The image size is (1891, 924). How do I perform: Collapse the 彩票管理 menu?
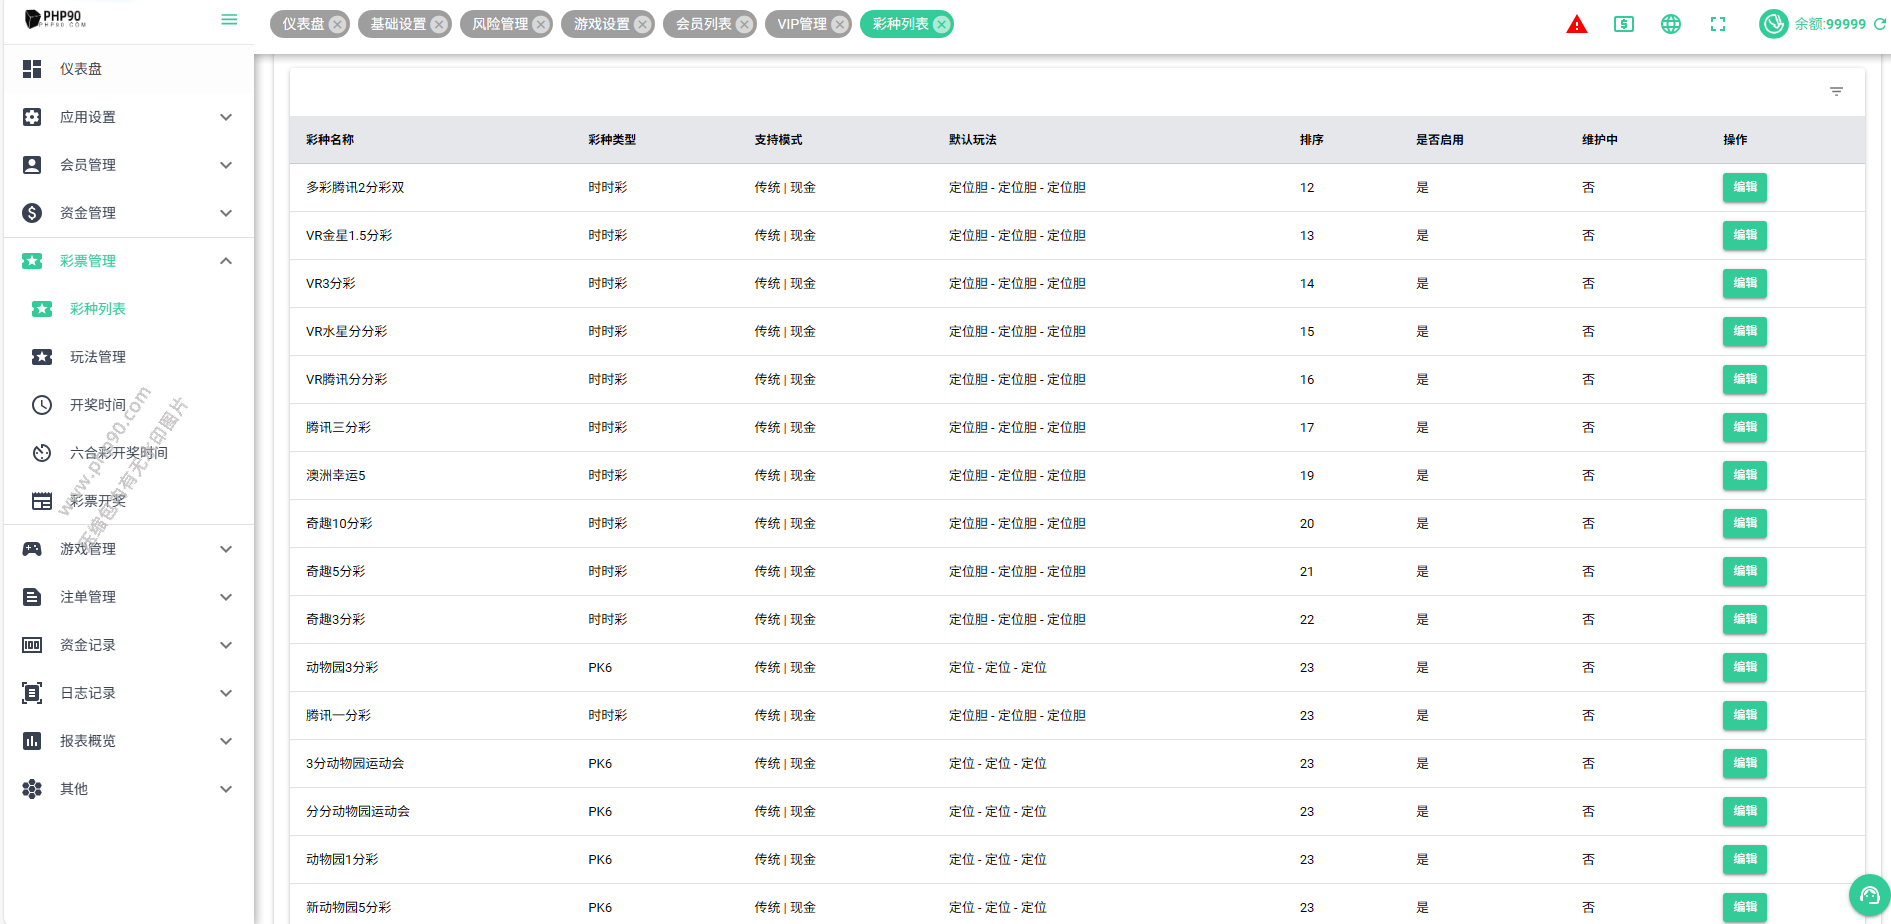[128, 261]
